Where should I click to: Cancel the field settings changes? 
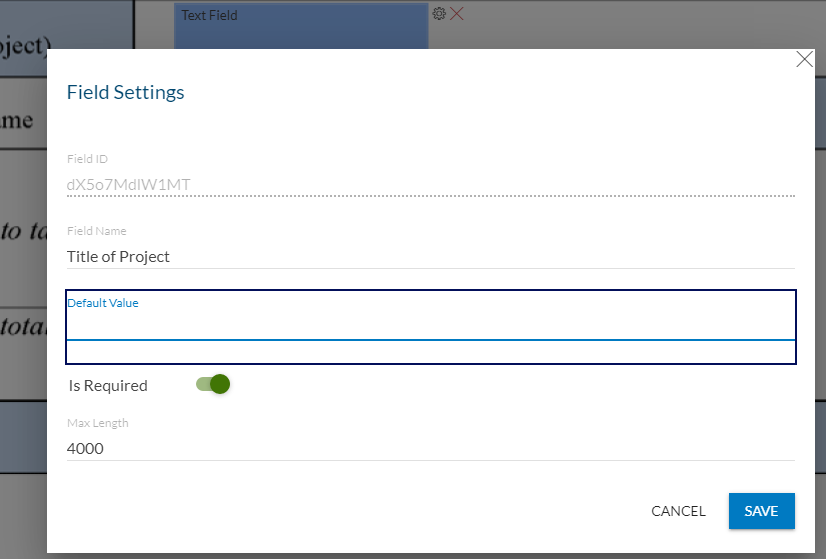click(x=678, y=511)
